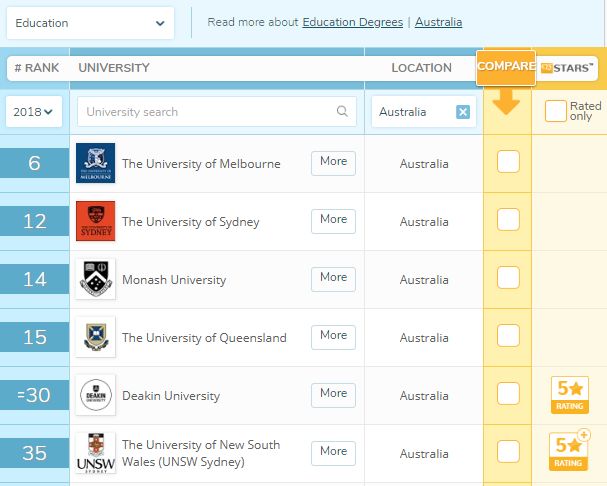Open University of Melbourne logo
The width and height of the screenshot is (607, 486).
[x=95, y=163]
